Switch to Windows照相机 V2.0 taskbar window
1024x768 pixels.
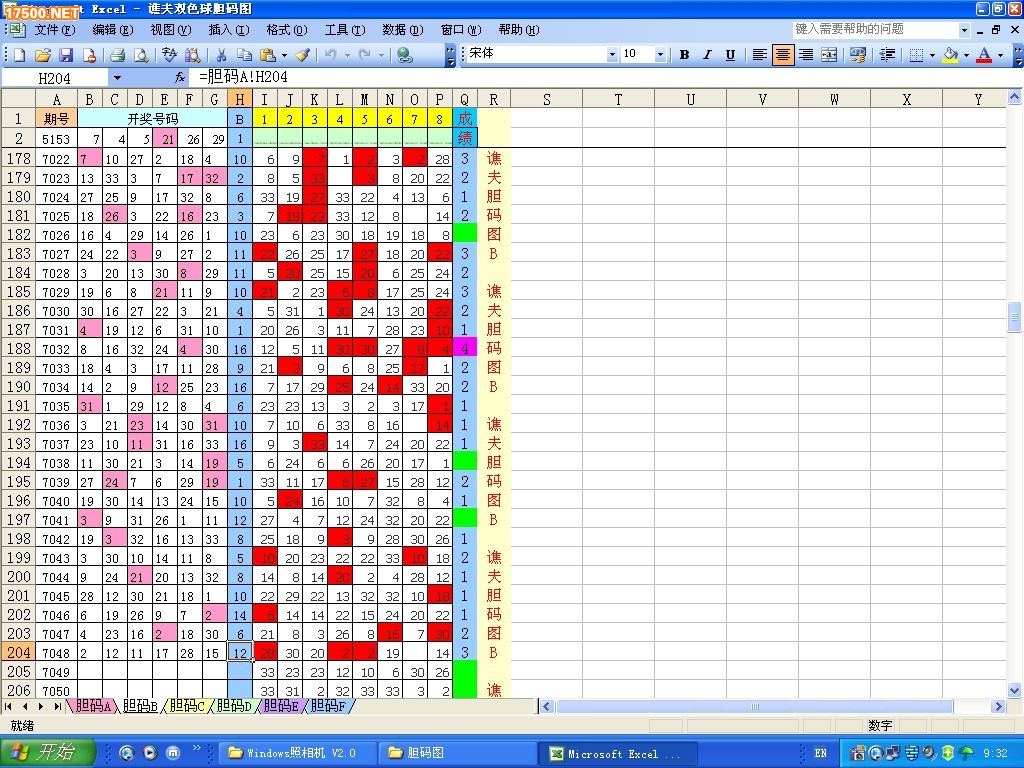click(x=296, y=753)
